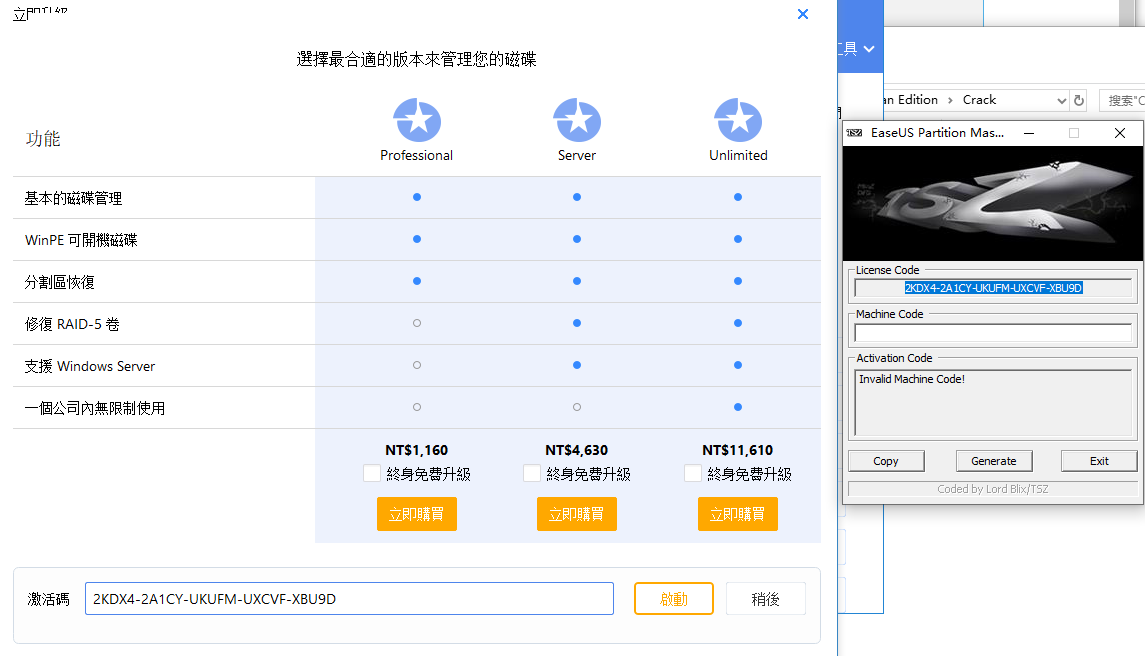Screen dimensions: 1145x656
Task: Click the License Code field in keygen
Action: coord(993,288)
